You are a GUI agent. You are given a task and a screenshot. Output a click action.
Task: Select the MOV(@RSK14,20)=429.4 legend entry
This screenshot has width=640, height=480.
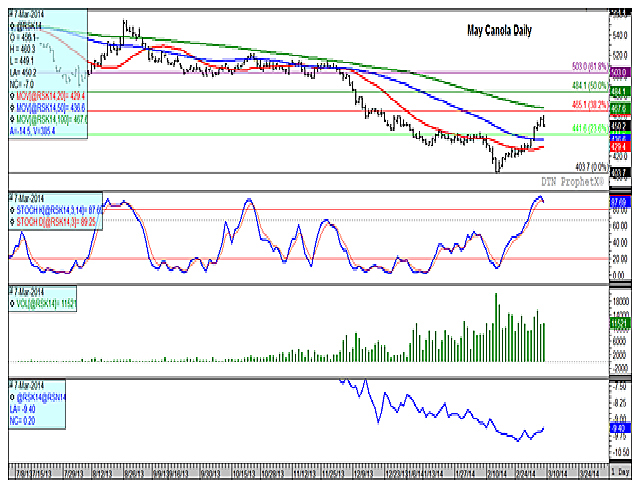click(51, 96)
